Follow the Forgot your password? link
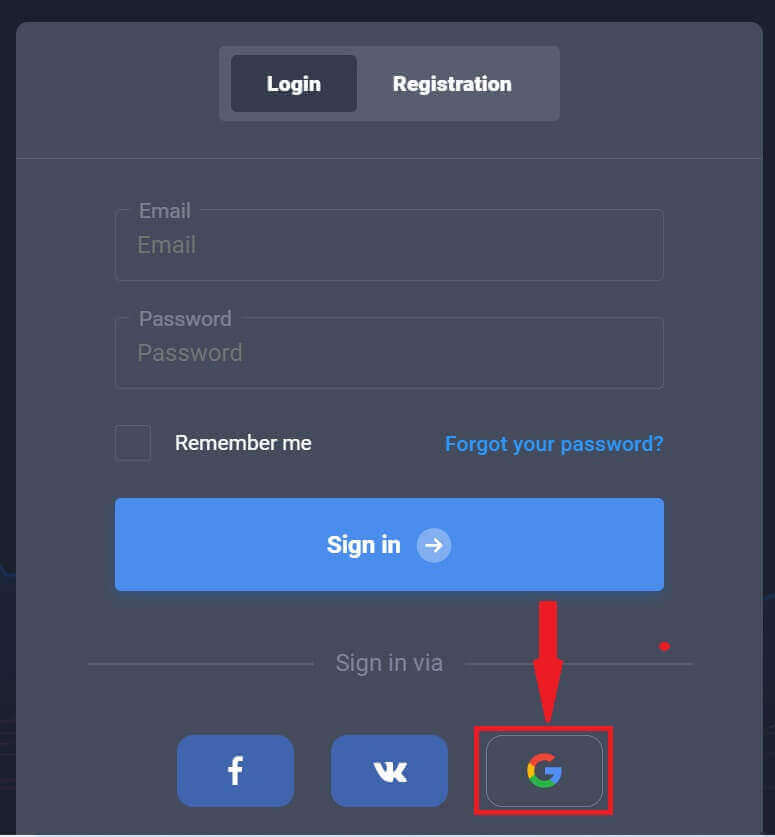Image resolution: width=775 pixels, height=837 pixels. point(554,444)
